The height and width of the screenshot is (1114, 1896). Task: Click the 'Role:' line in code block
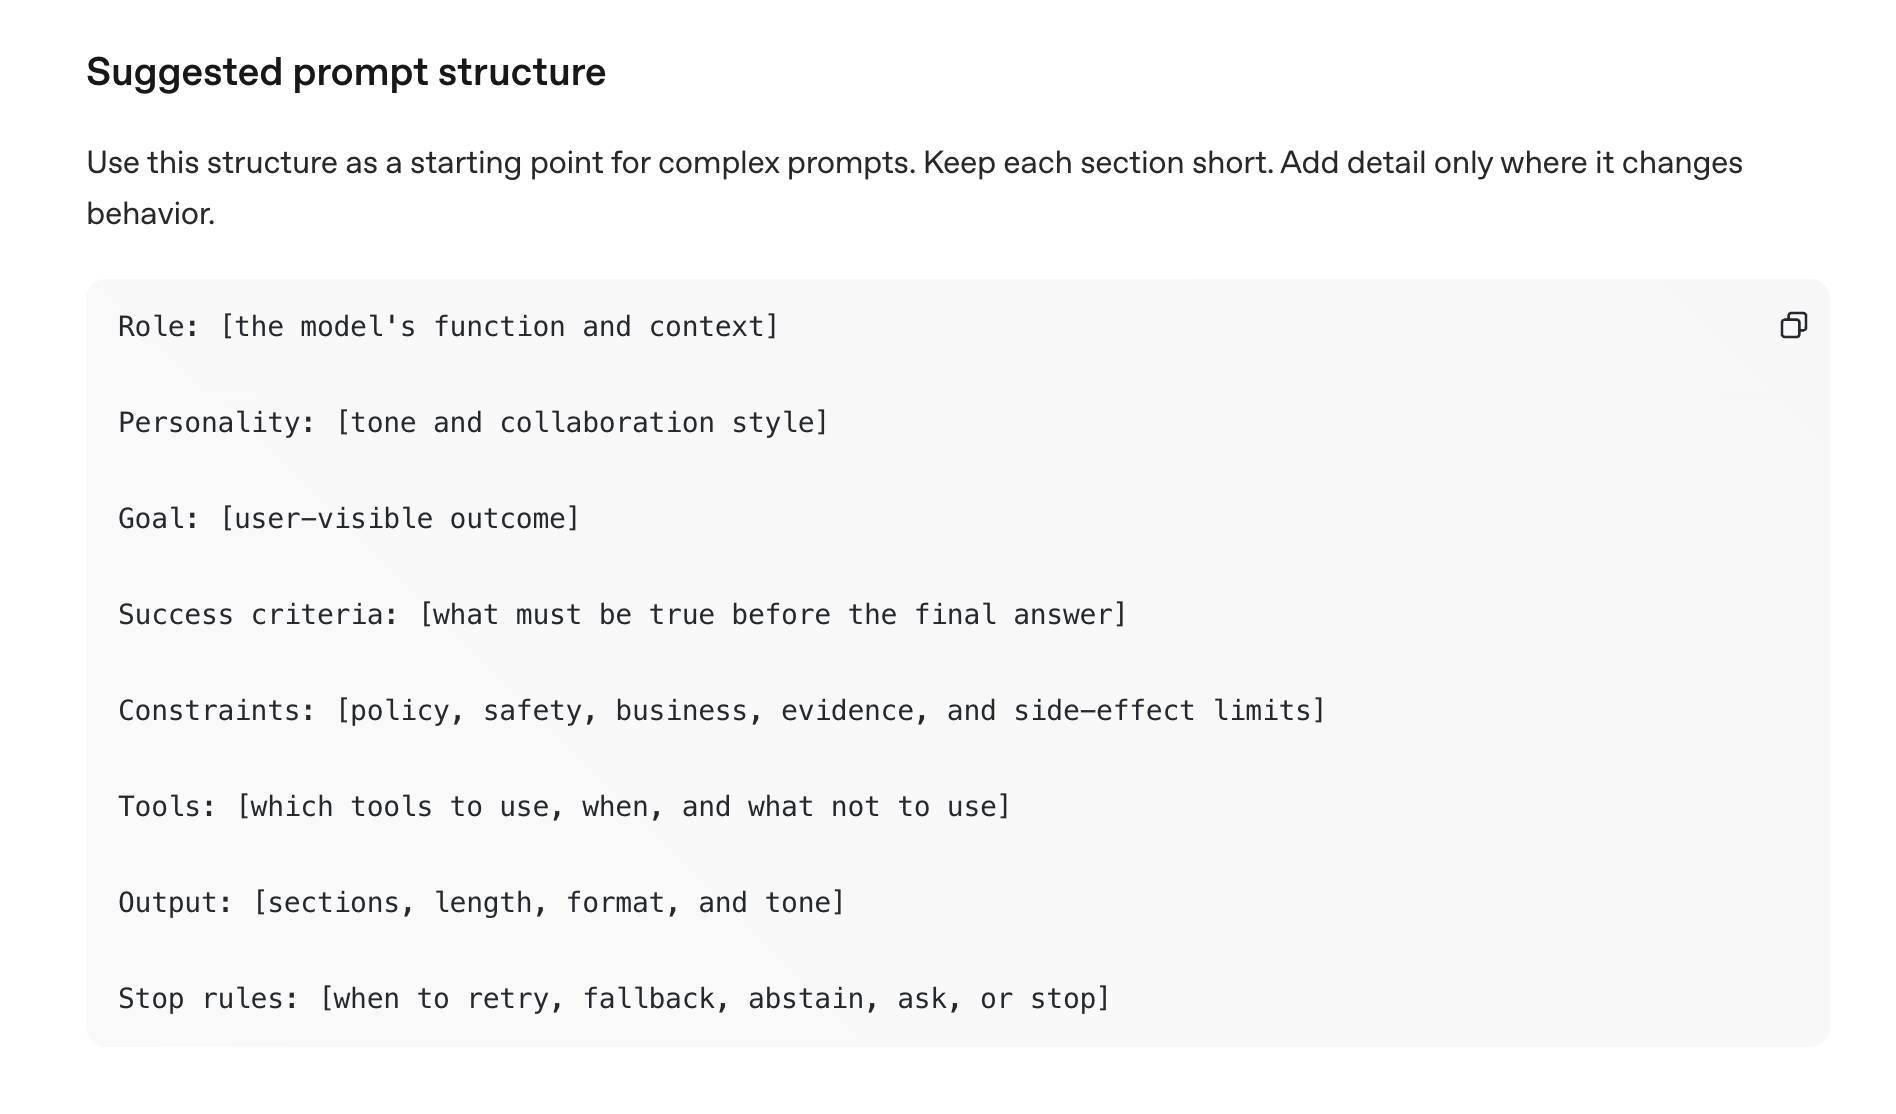tap(448, 326)
